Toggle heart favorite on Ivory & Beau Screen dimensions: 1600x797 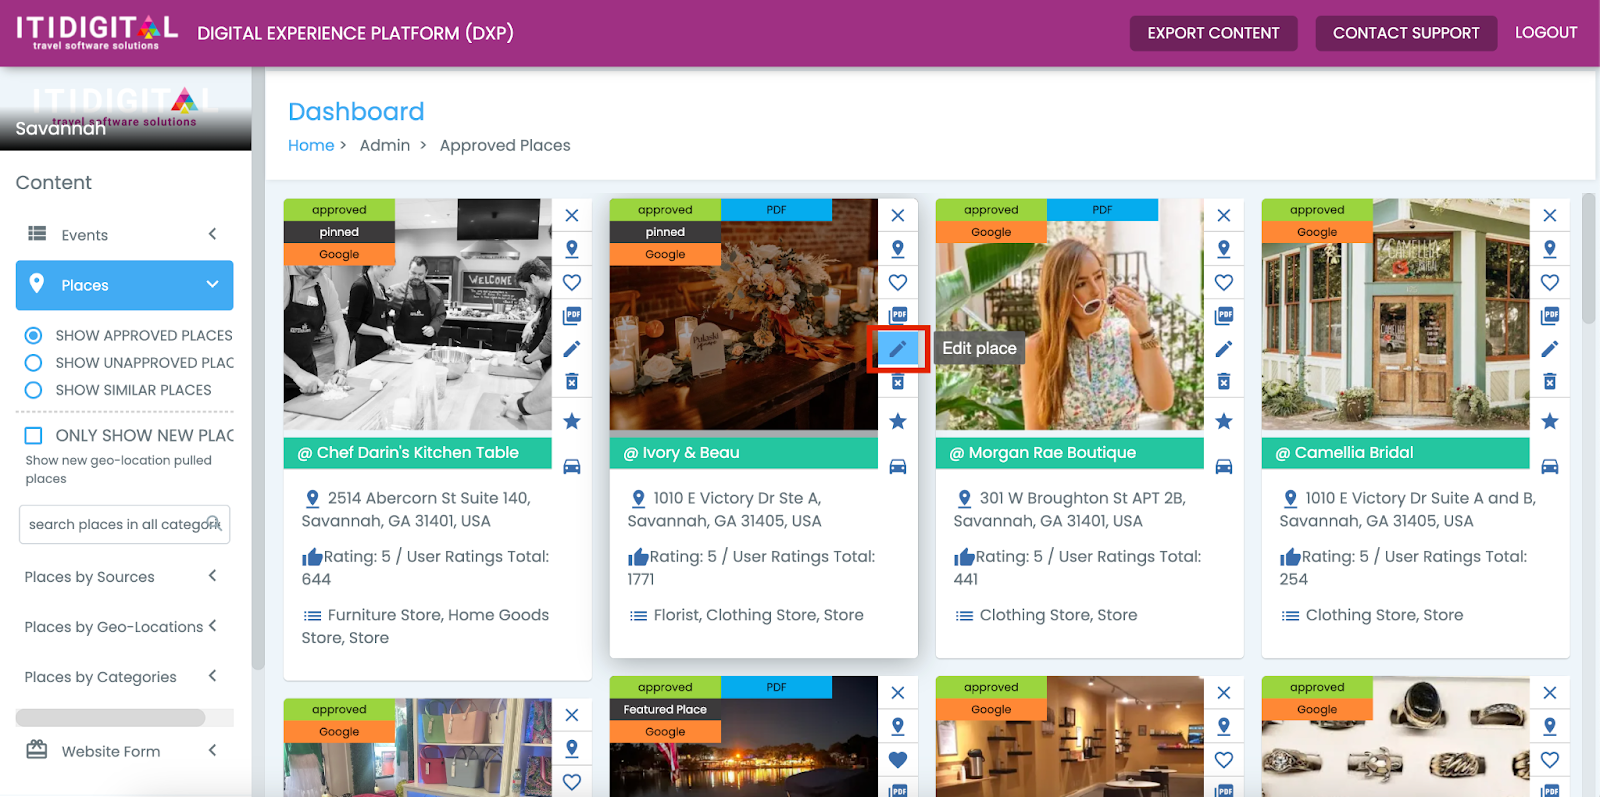(898, 282)
